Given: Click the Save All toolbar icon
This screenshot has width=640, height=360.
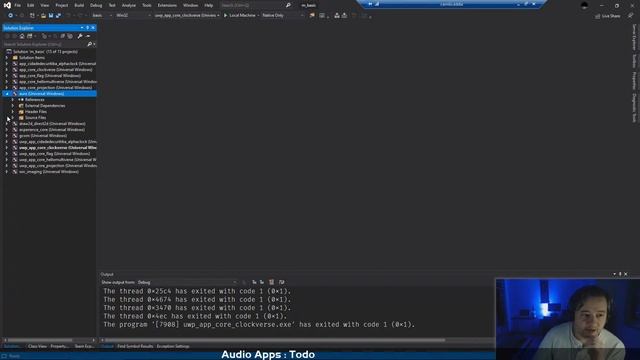Looking at the screenshot, I should [58, 16].
